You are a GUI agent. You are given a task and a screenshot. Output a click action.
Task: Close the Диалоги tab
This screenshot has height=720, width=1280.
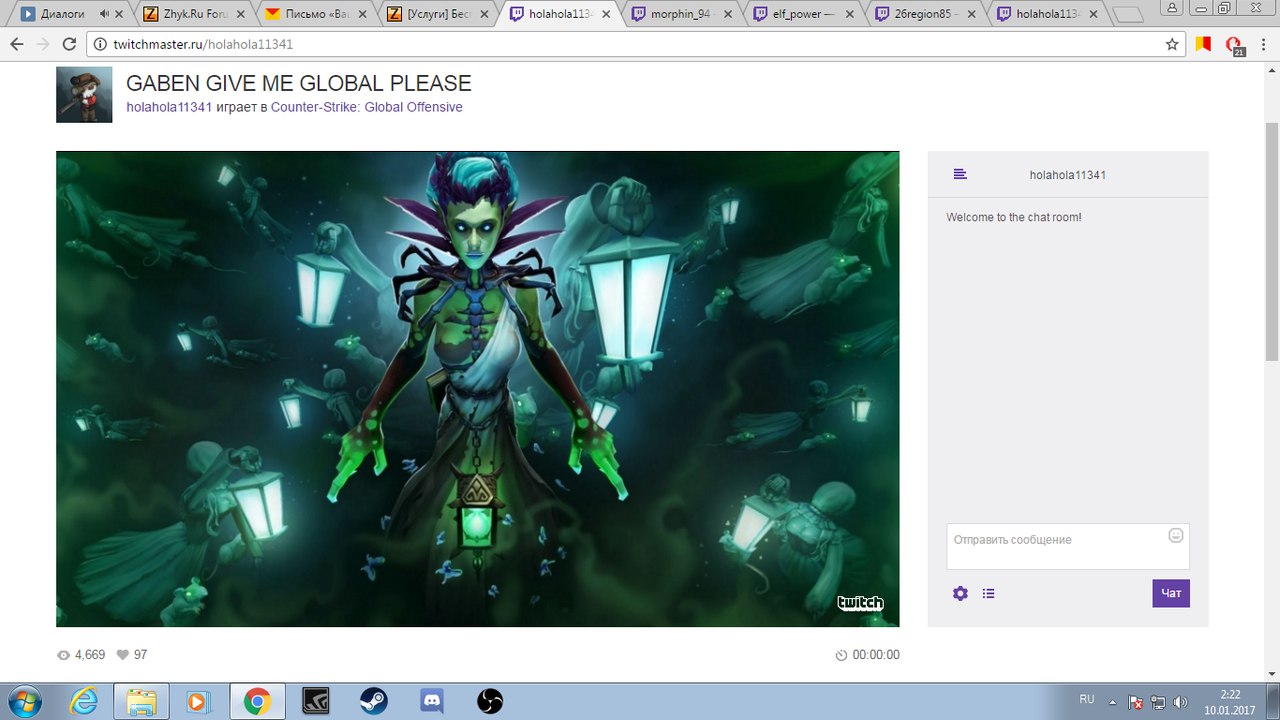(120, 14)
